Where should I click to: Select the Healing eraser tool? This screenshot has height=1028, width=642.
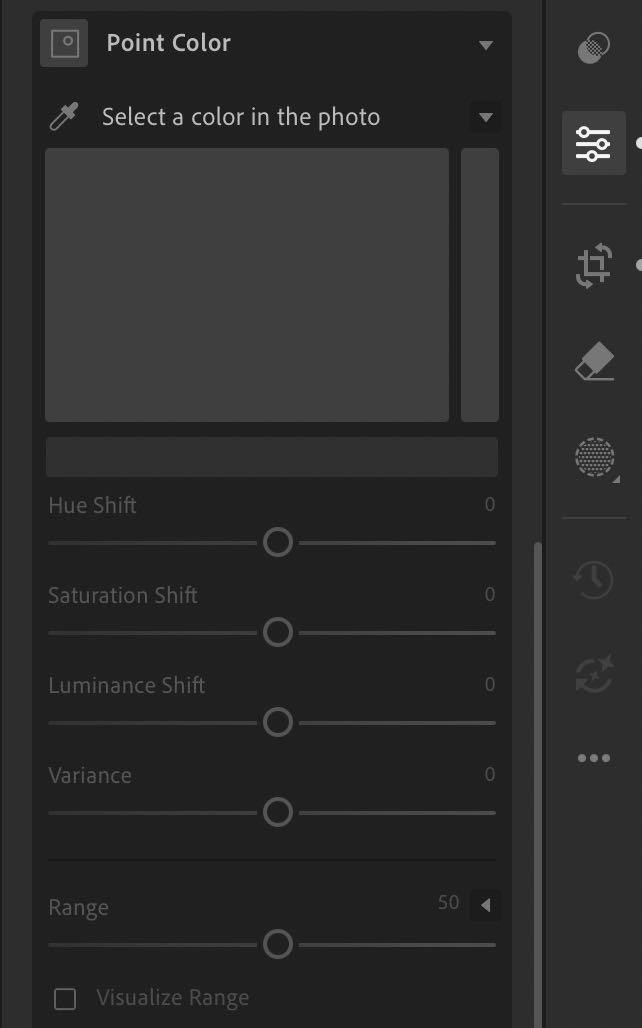click(594, 361)
